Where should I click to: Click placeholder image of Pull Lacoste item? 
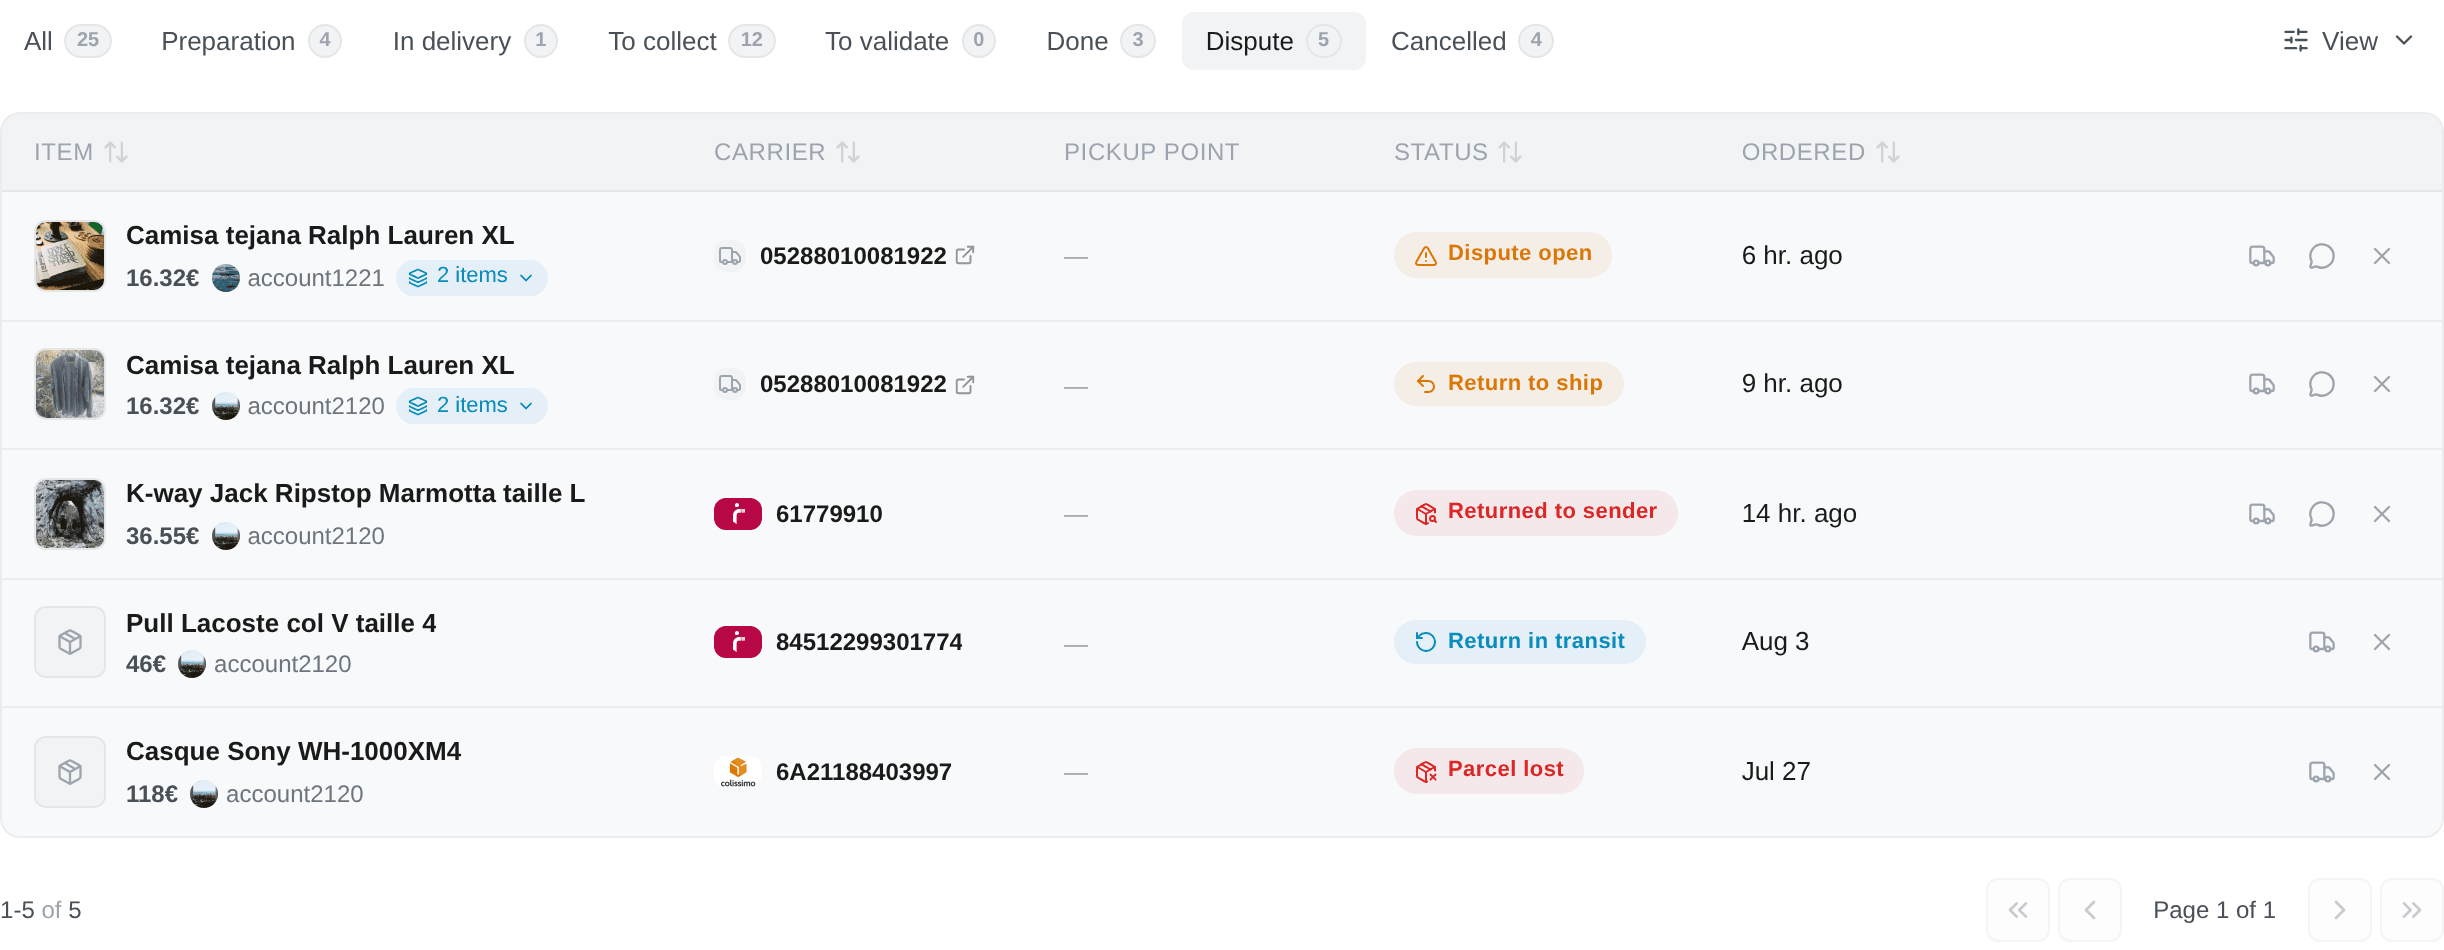[70, 642]
